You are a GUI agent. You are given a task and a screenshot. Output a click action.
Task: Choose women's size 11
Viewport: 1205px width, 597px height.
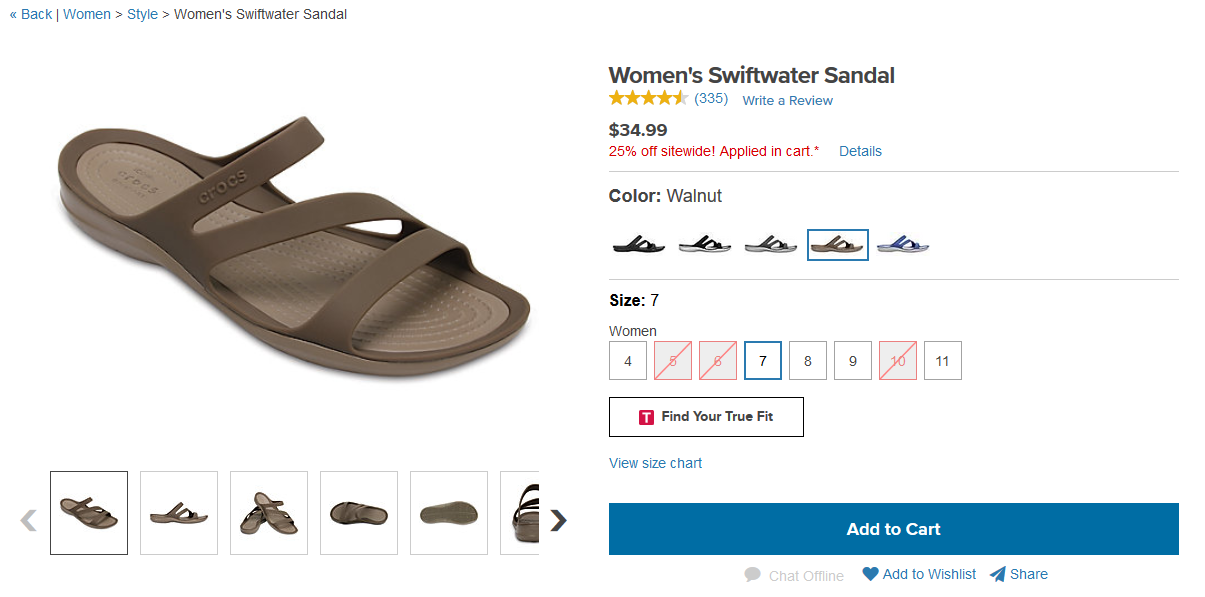pos(943,361)
